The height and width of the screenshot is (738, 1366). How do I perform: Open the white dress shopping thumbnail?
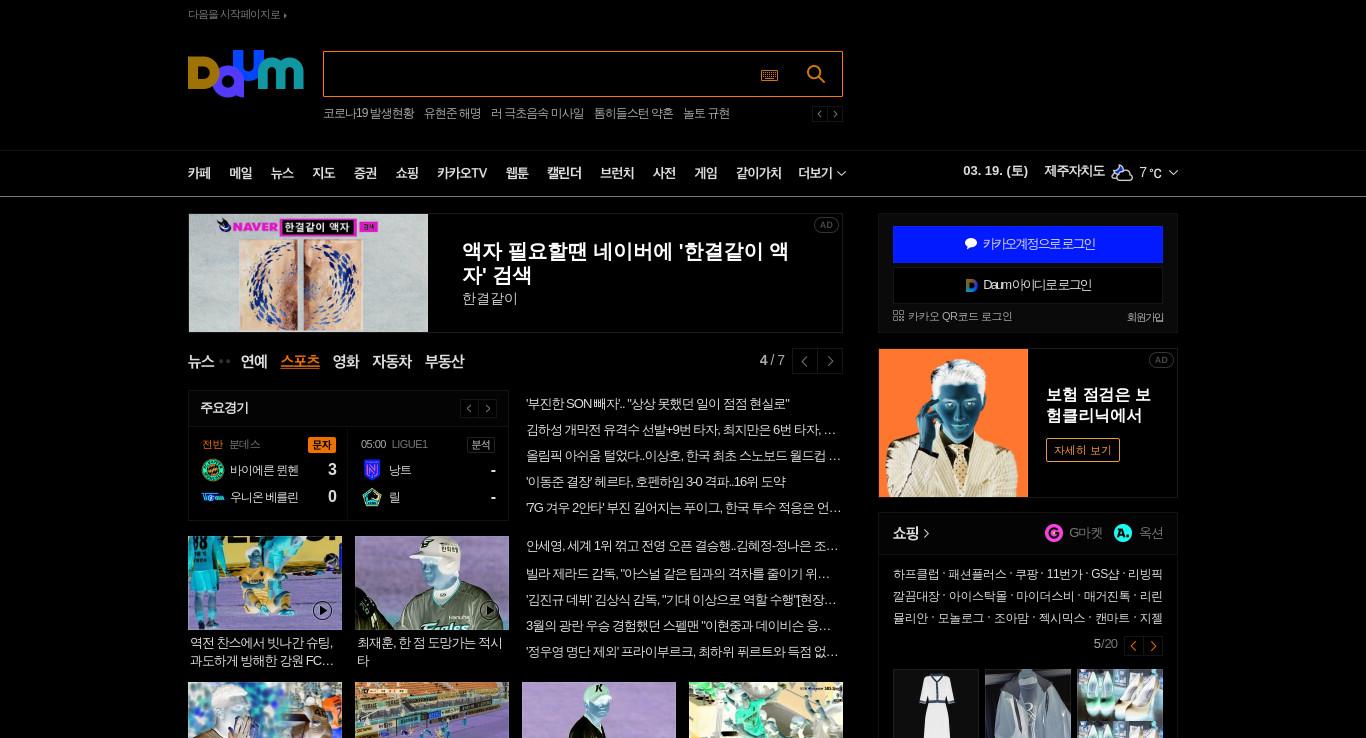(936, 703)
